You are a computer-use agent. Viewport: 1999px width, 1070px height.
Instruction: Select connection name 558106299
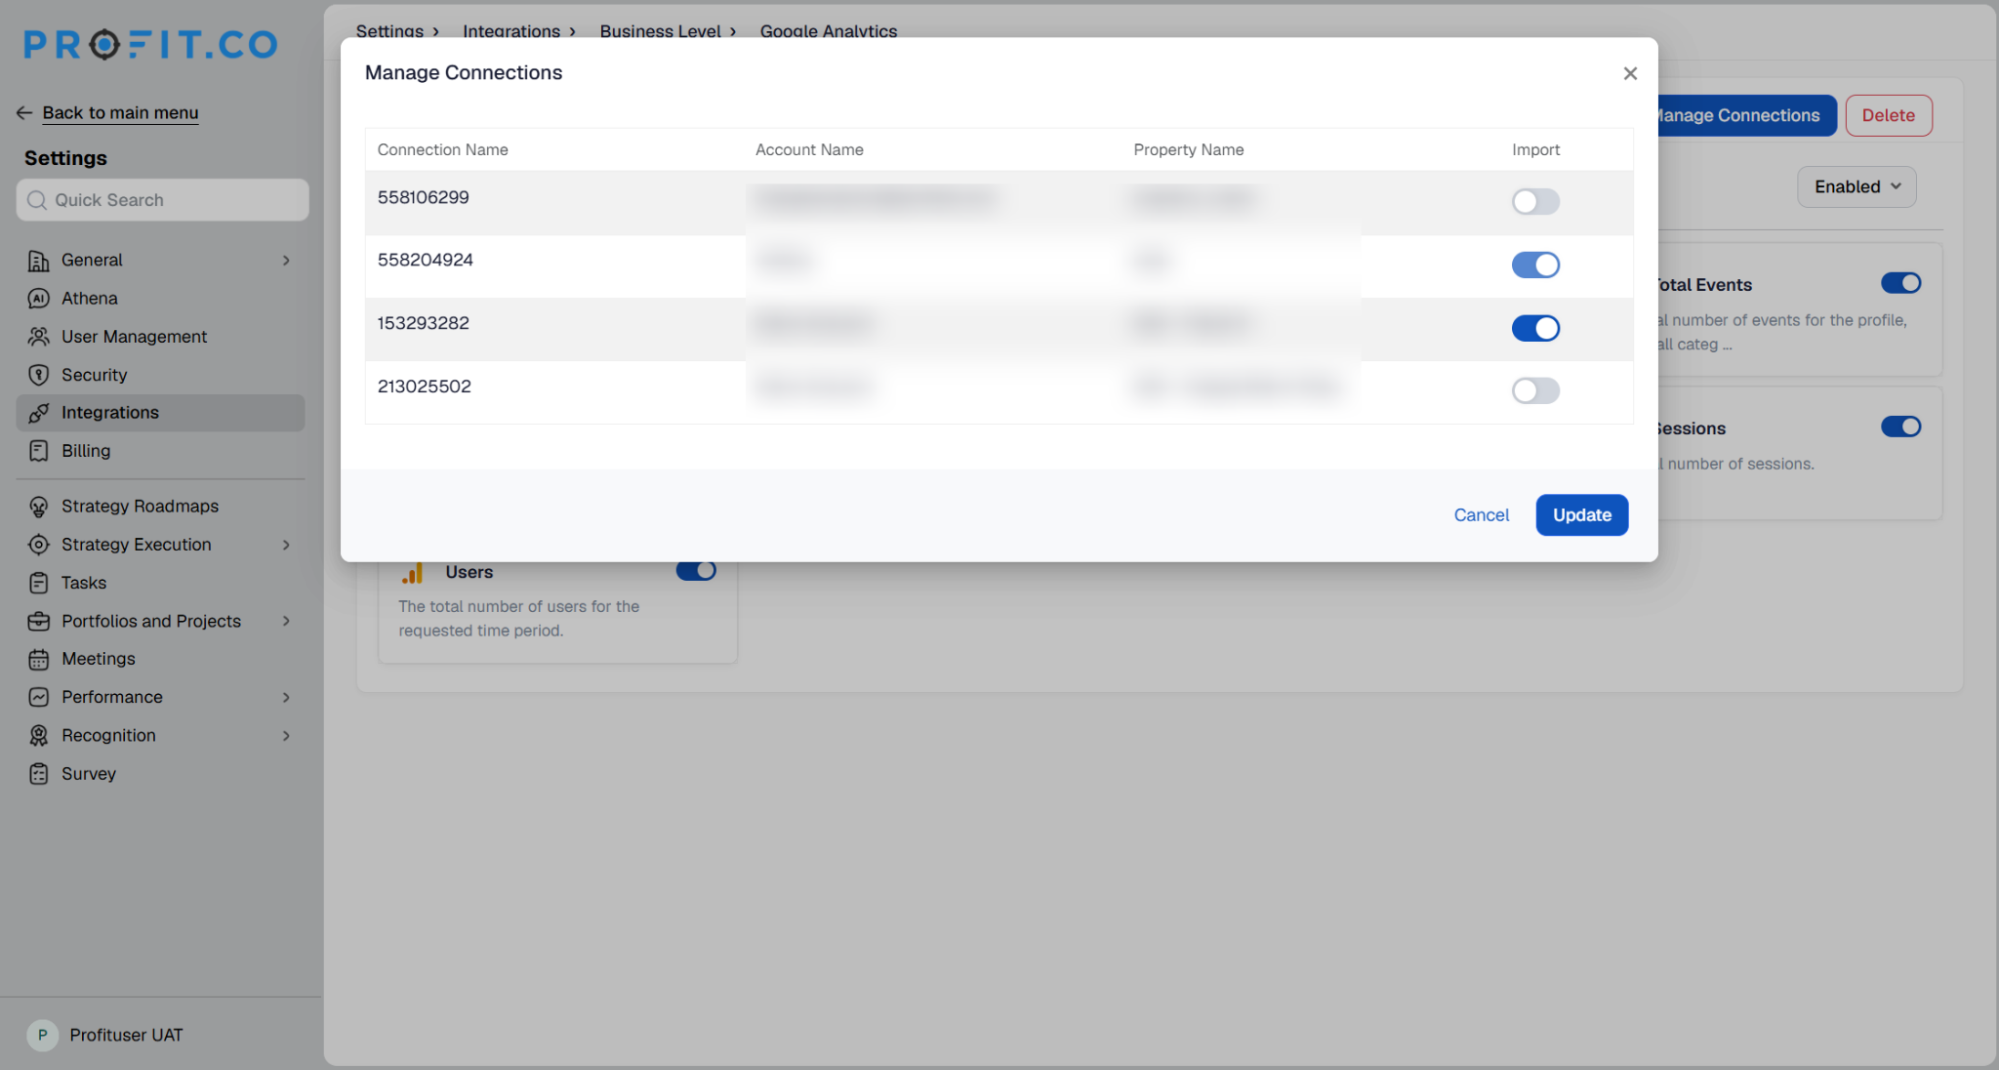coord(423,197)
